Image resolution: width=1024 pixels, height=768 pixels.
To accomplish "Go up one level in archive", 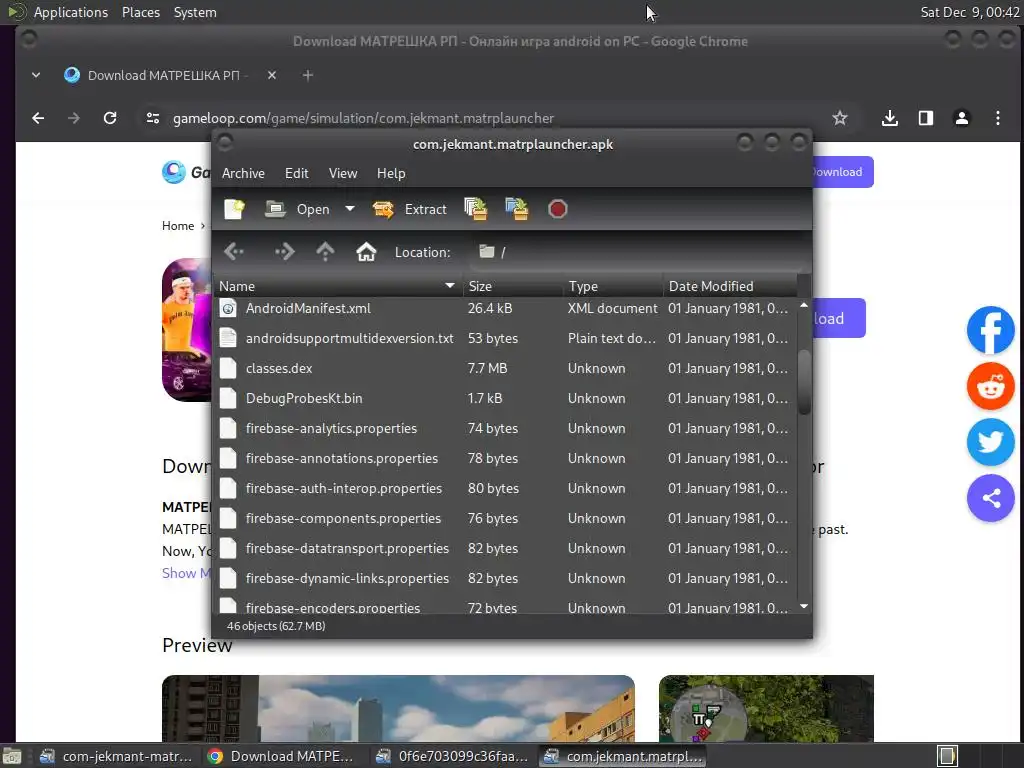I will click(x=325, y=251).
